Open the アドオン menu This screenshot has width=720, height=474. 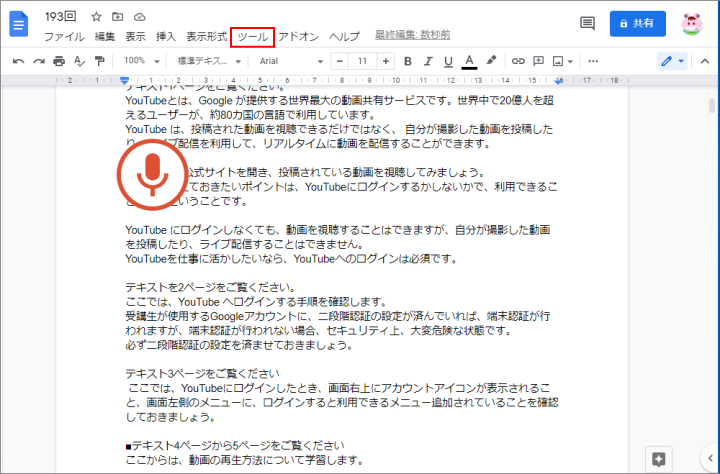[x=298, y=36]
